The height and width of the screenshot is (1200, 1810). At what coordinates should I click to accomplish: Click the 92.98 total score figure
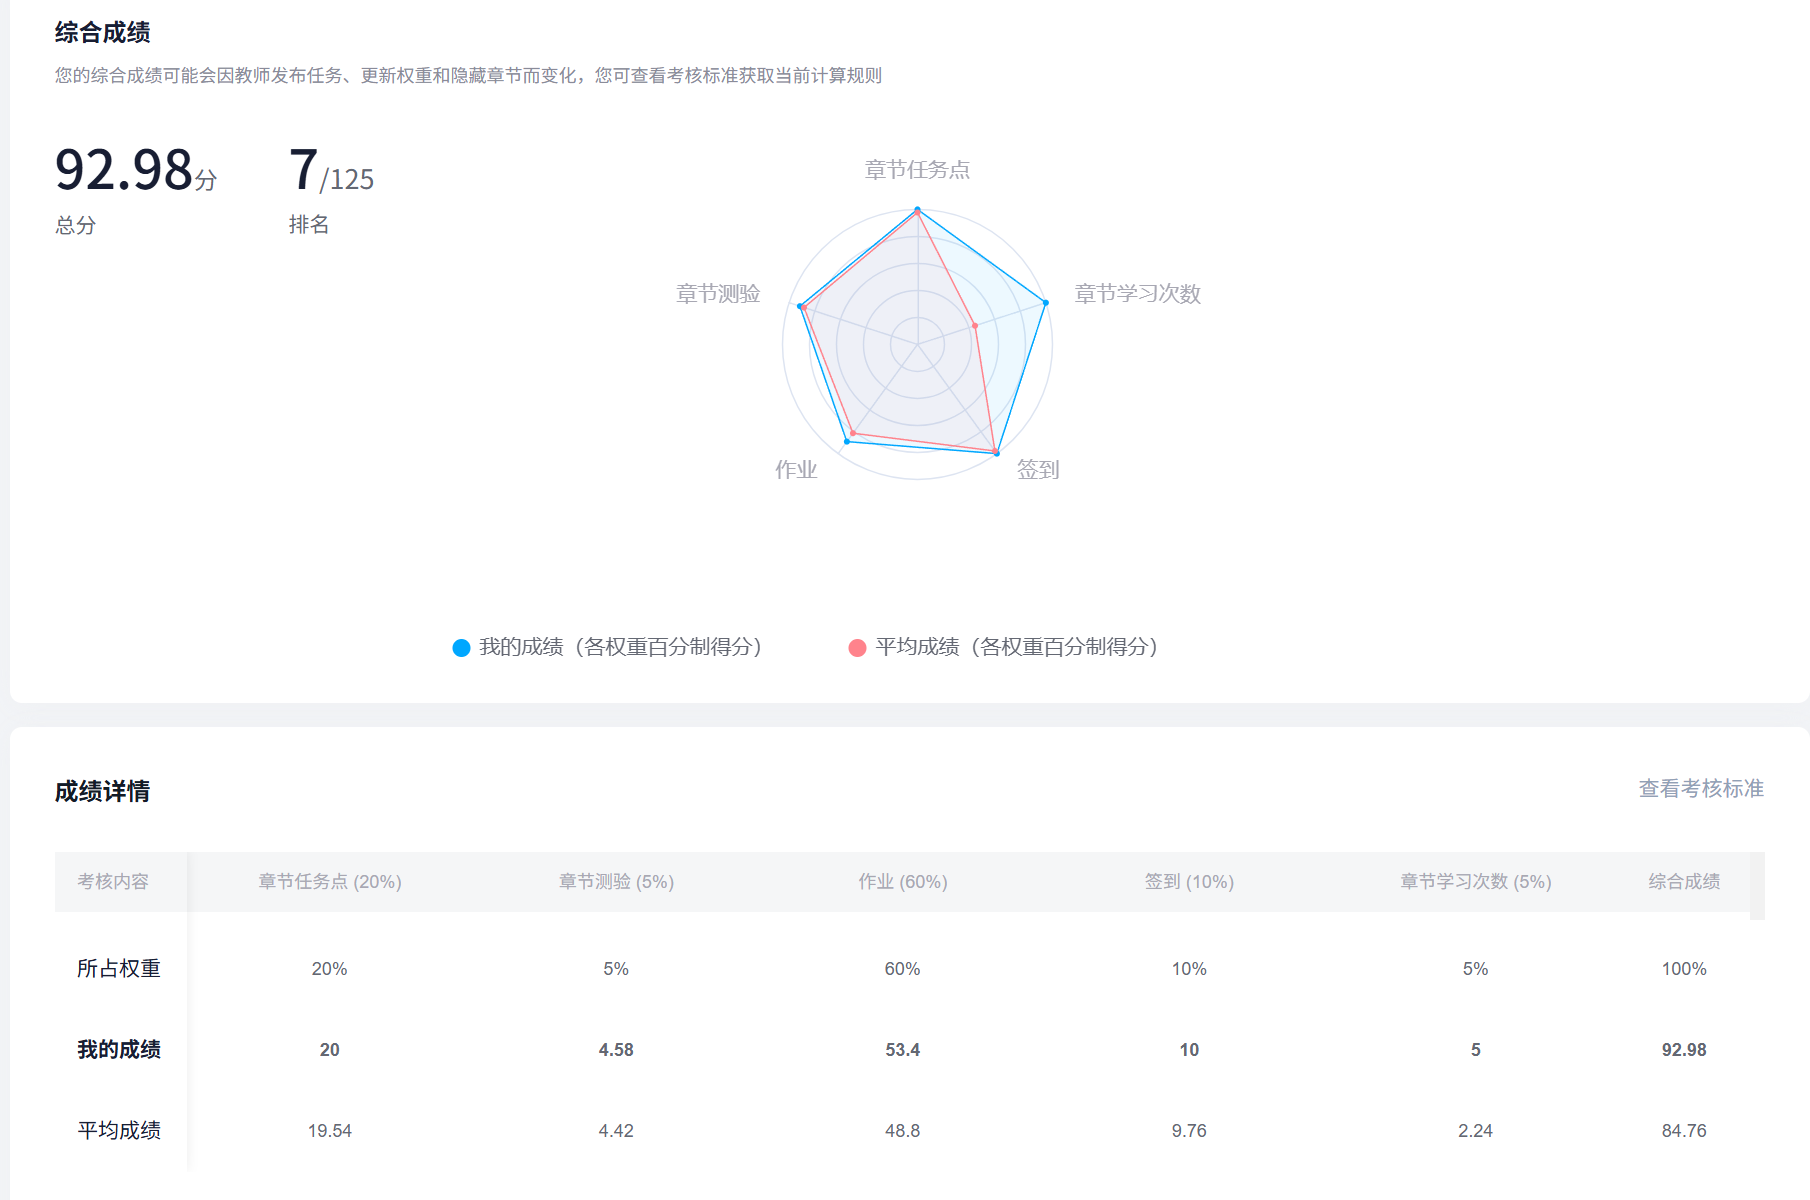click(x=125, y=170)
